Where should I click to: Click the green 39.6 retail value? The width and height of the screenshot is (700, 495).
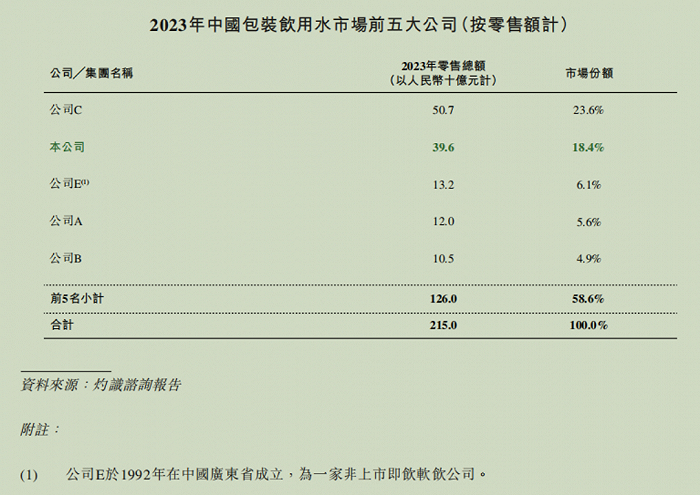click(x=443, y=147)
